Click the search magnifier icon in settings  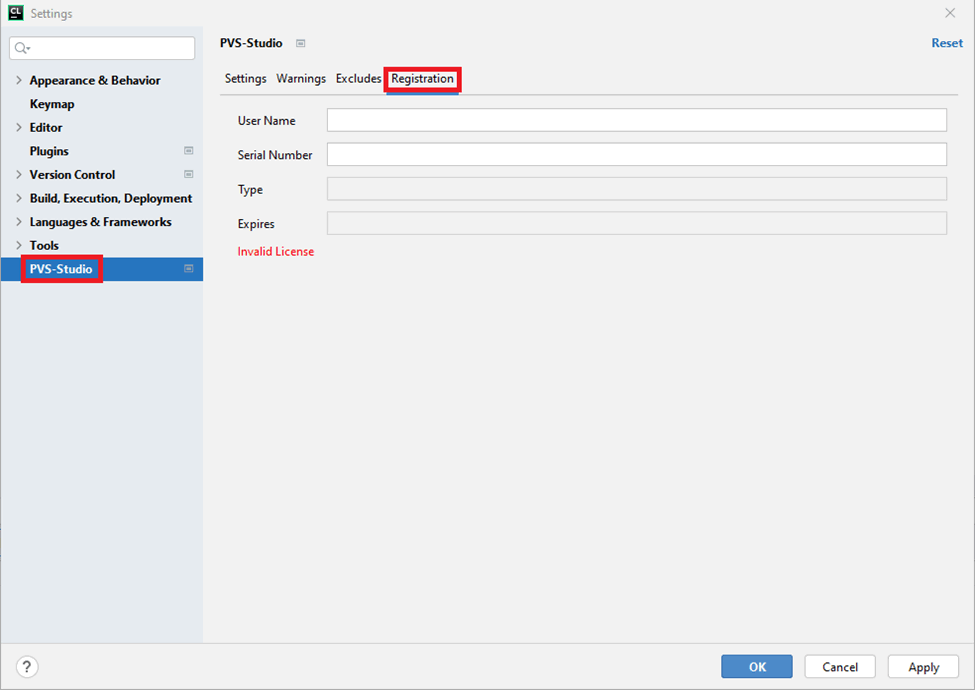point(22,48)
